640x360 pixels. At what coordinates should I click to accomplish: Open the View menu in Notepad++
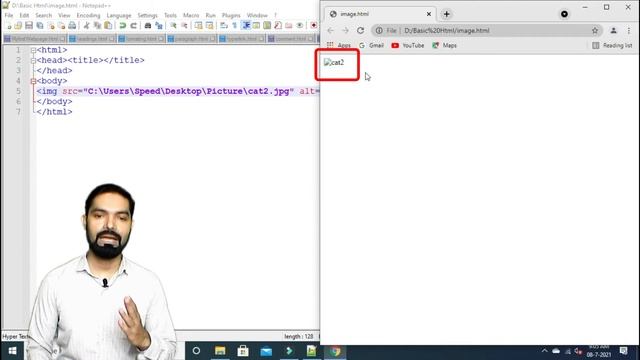(64, 15)
